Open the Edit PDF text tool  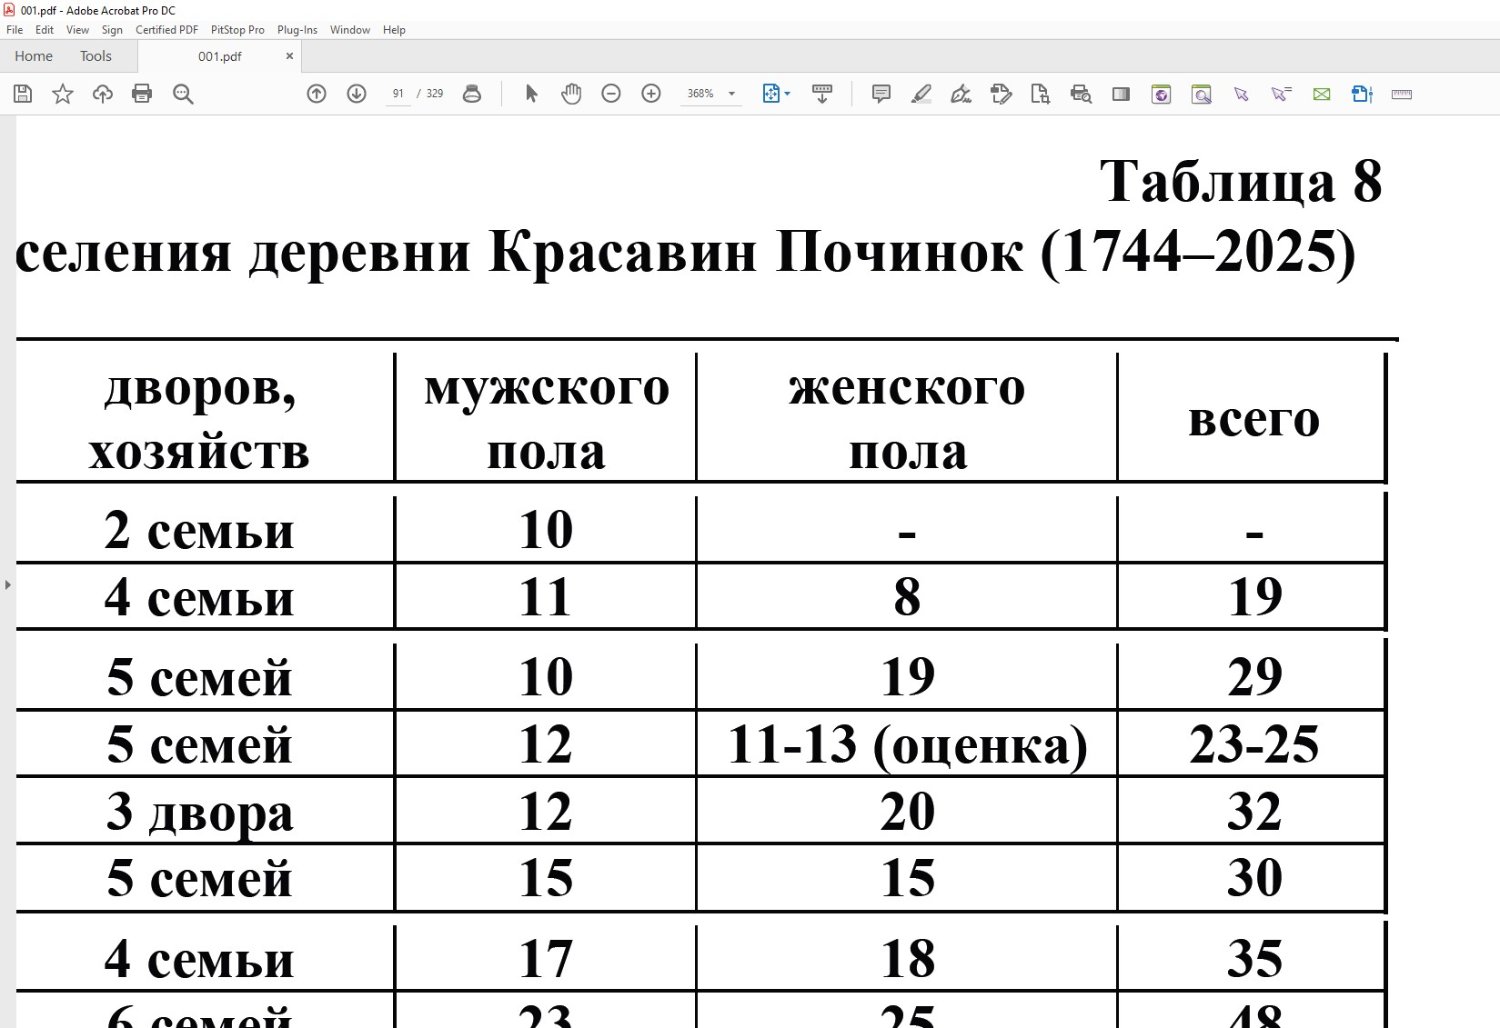coord(1001,94)
